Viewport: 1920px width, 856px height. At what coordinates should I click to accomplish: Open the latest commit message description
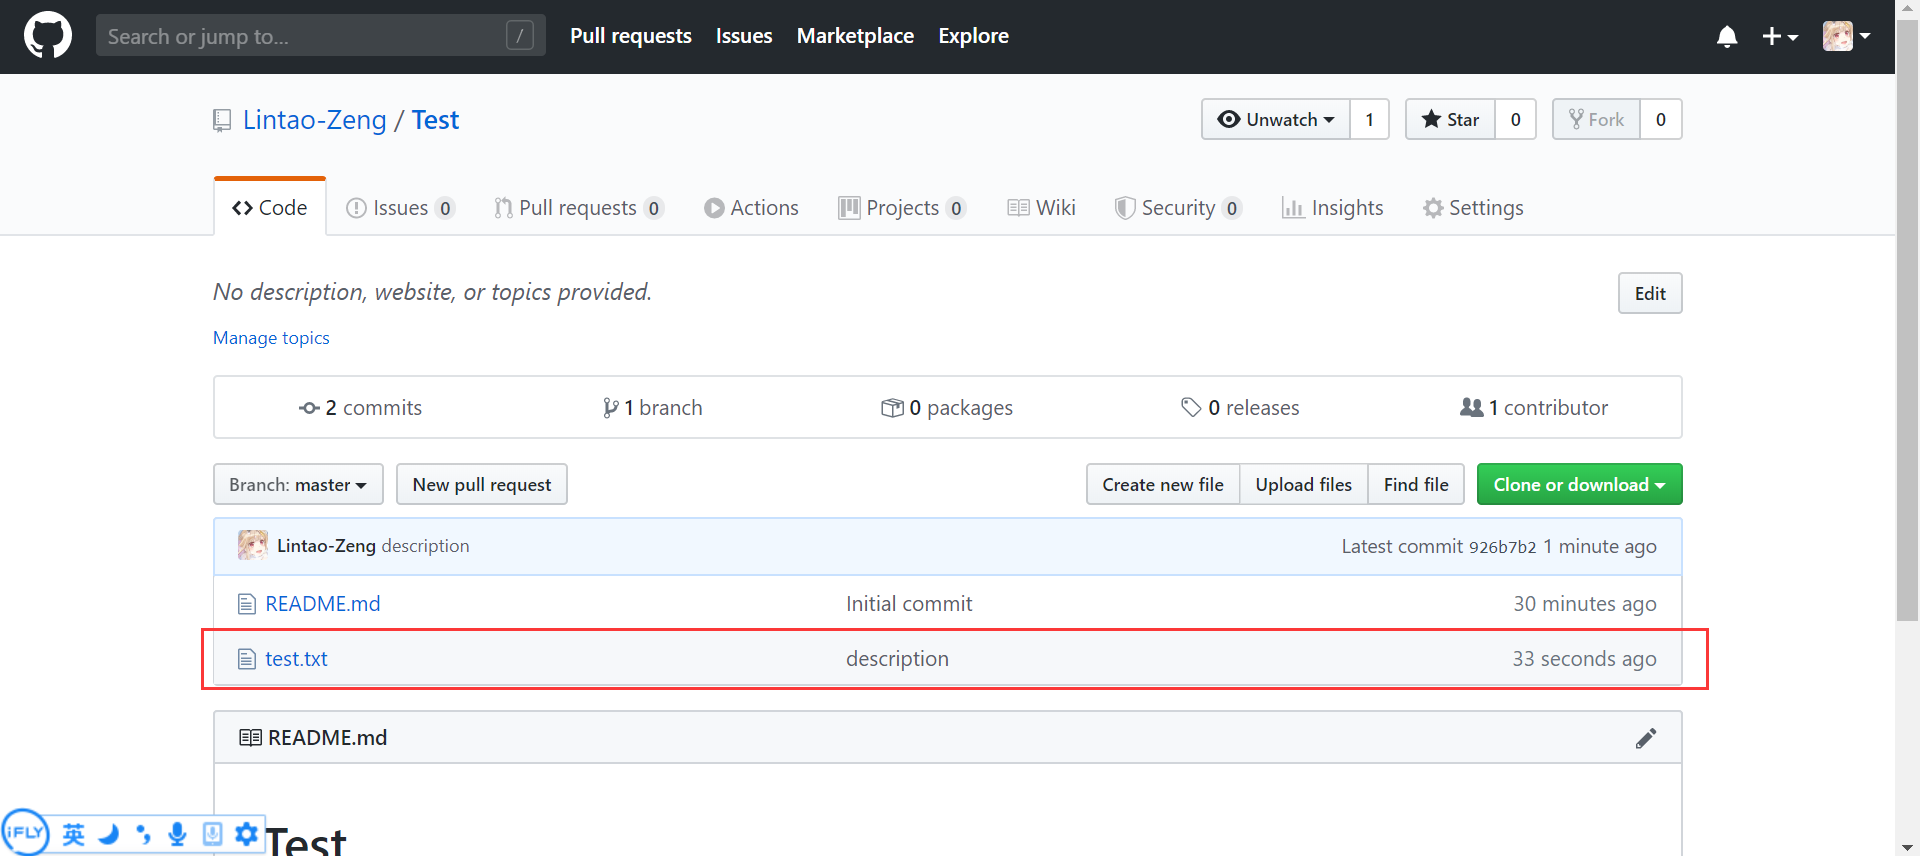[x=425, y=546]
